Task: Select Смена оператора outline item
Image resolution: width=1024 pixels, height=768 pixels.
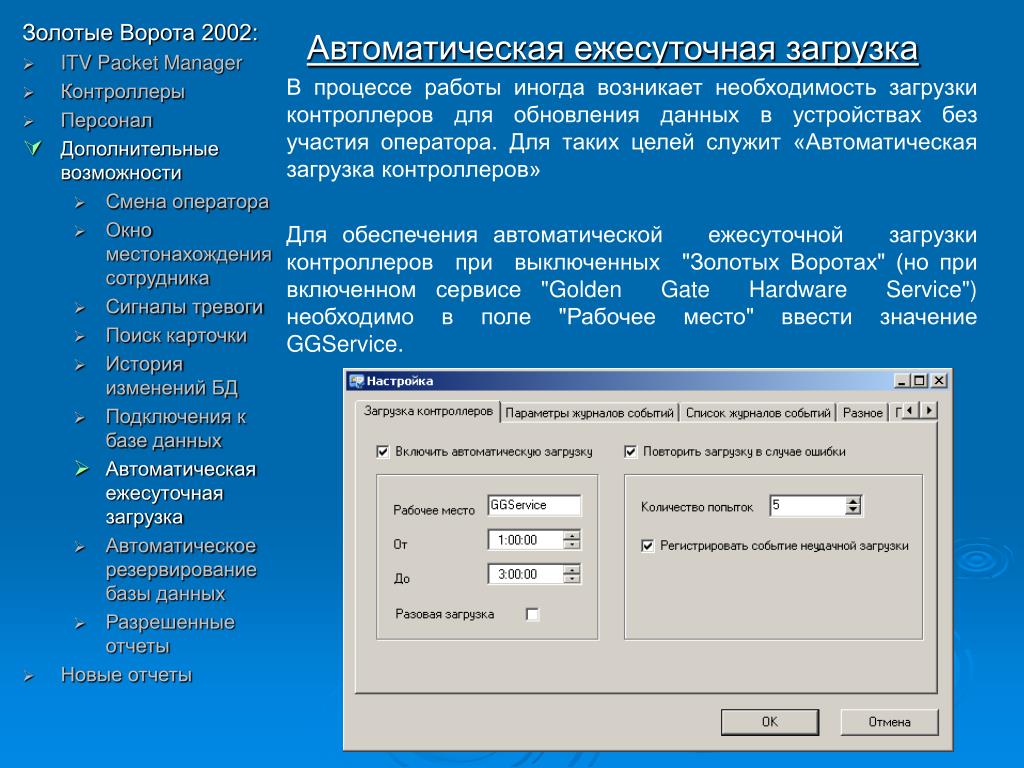Action: pos(187,201)
